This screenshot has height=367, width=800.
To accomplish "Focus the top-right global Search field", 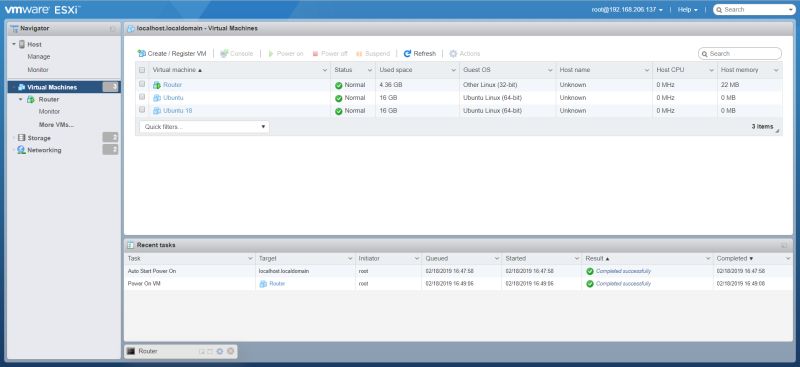I will click(754, 10).
